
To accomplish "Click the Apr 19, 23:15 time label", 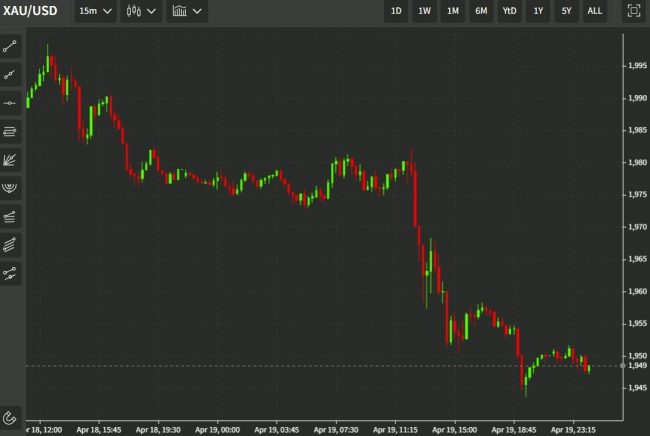I will [x=573, y=430].
